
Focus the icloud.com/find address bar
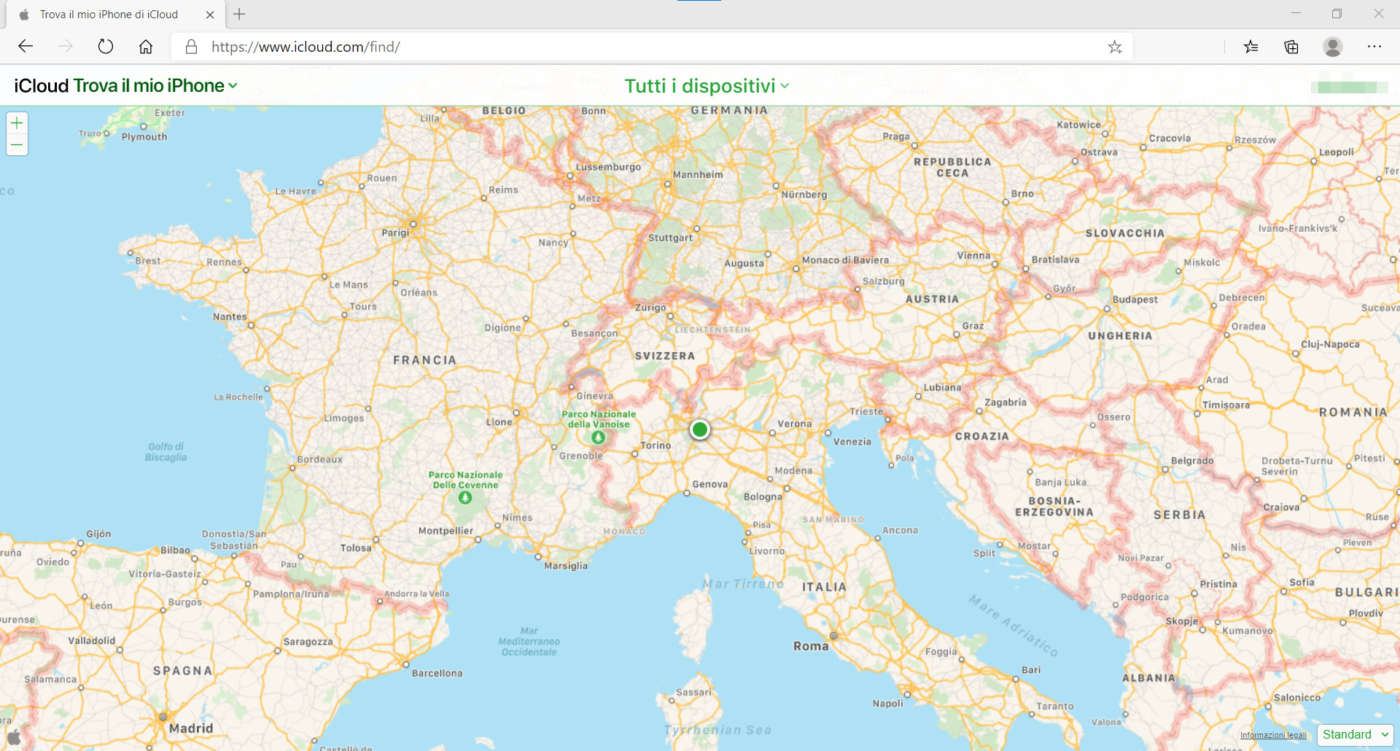650,47
